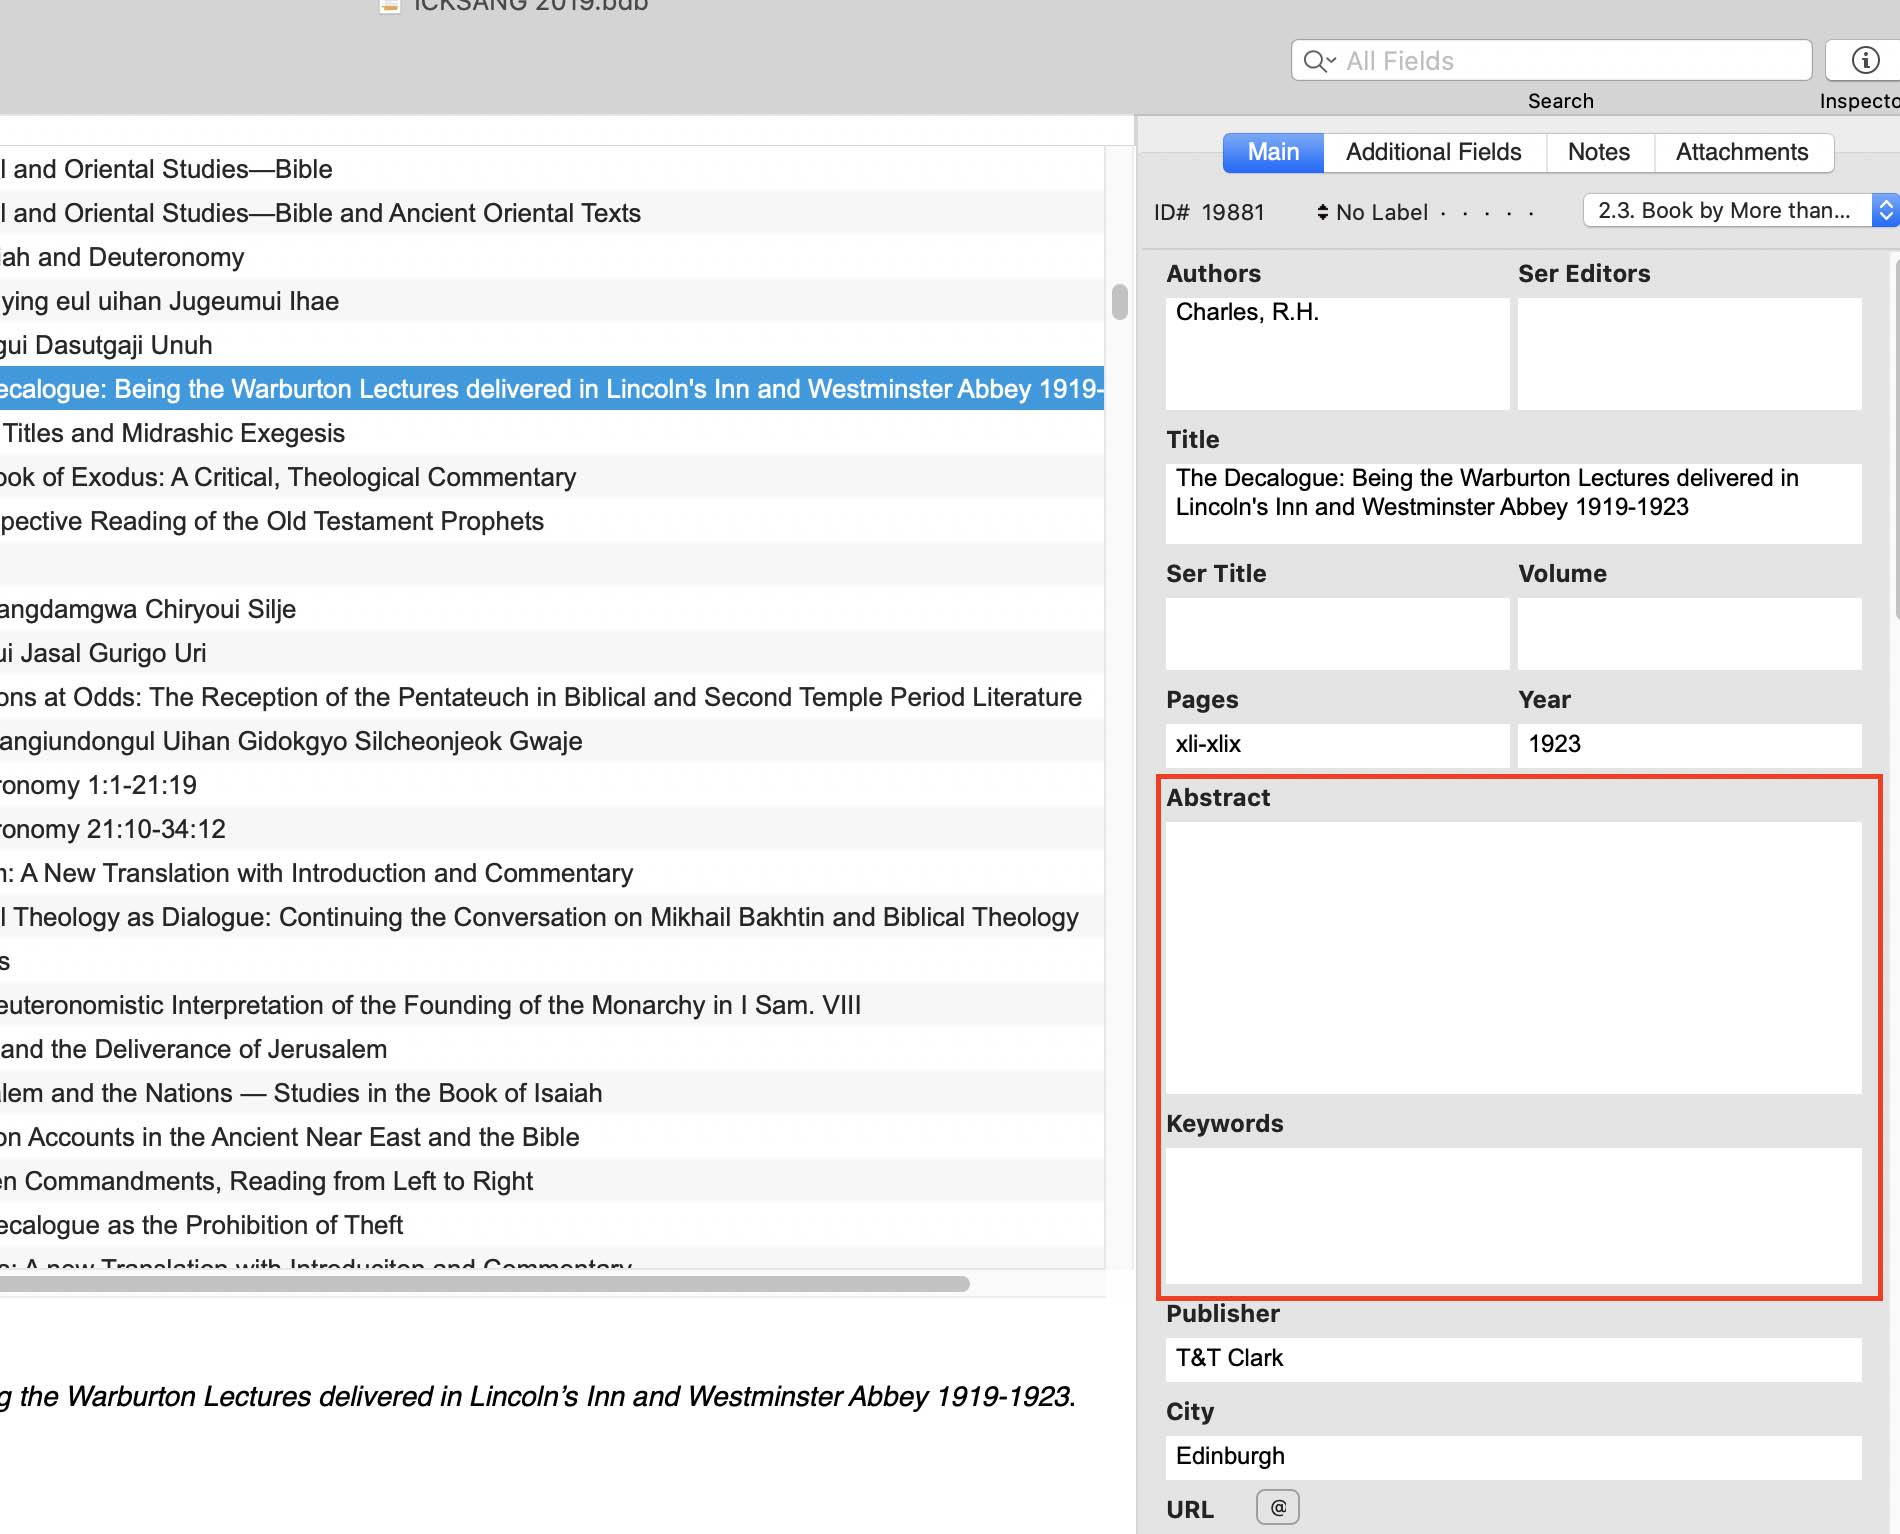Click the vertical scrollbar thumb of the reference list
Viewport: 1900px width, 1534px height.
(x=1120, y=302)
